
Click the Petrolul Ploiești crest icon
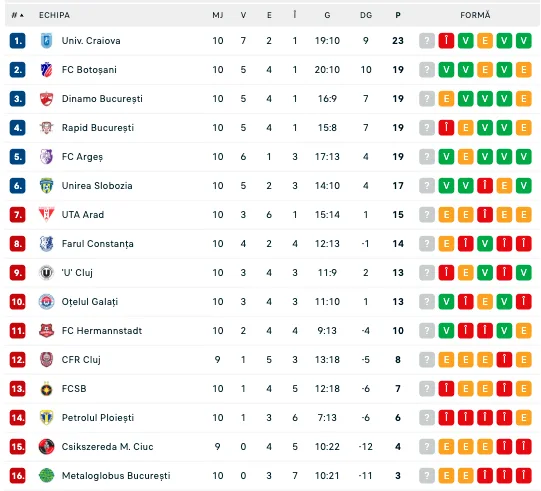tap(46, 418)
